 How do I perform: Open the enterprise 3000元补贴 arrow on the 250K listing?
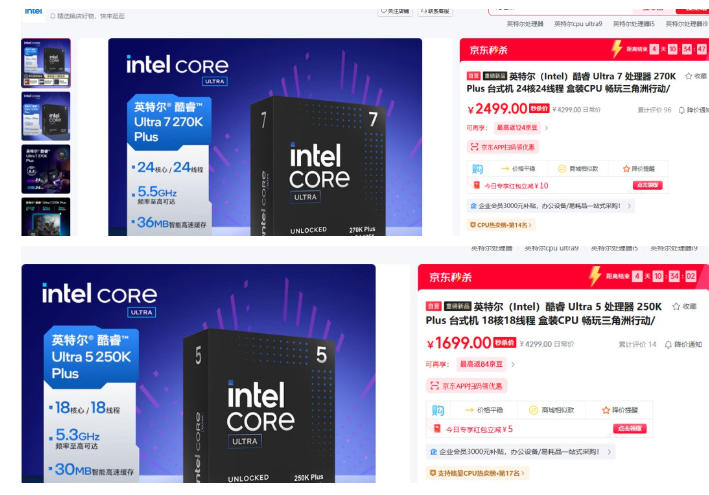[x=610, y=452]
